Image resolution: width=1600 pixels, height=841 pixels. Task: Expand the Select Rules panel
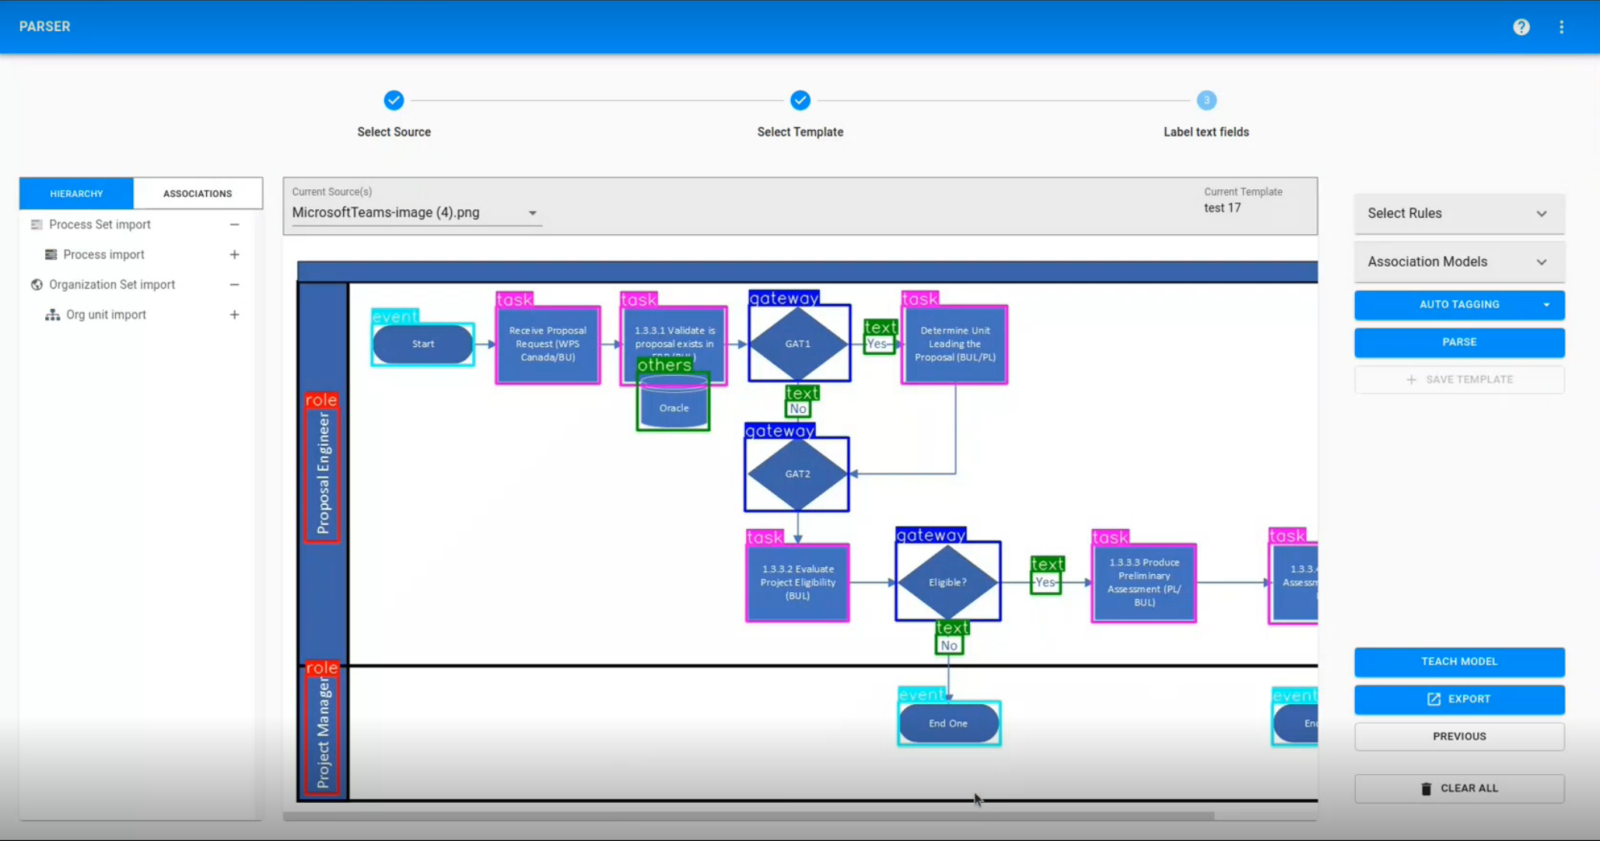(x=1541, y=214)
